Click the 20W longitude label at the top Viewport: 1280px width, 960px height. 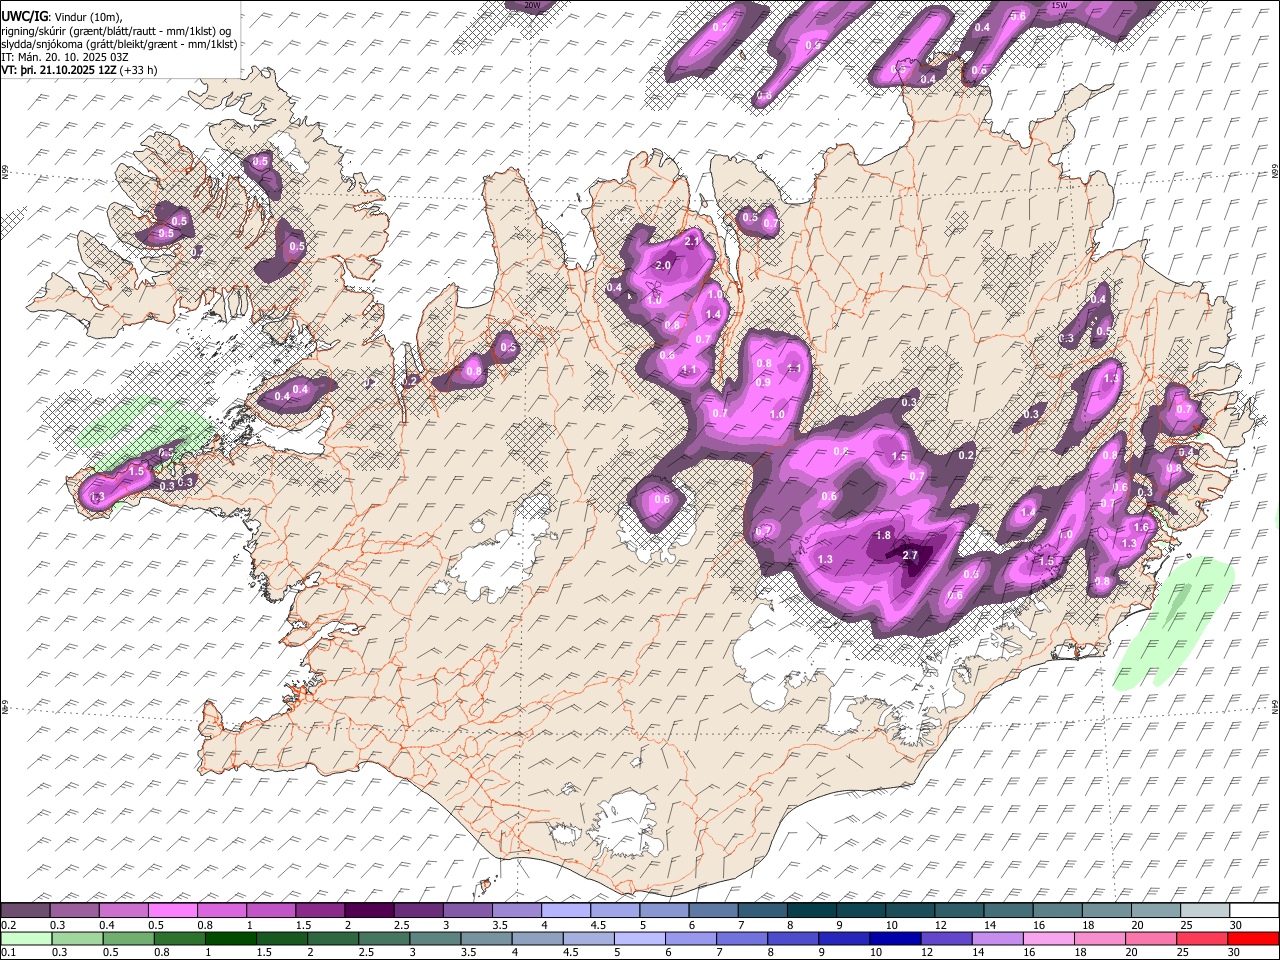coord(532,5)
